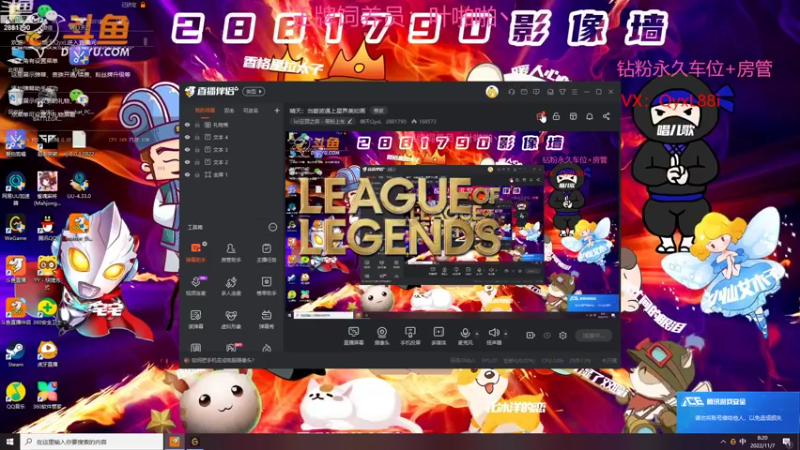Toggle visibility of 文本 3 source

pyautogui.click(x=187, y=149)
